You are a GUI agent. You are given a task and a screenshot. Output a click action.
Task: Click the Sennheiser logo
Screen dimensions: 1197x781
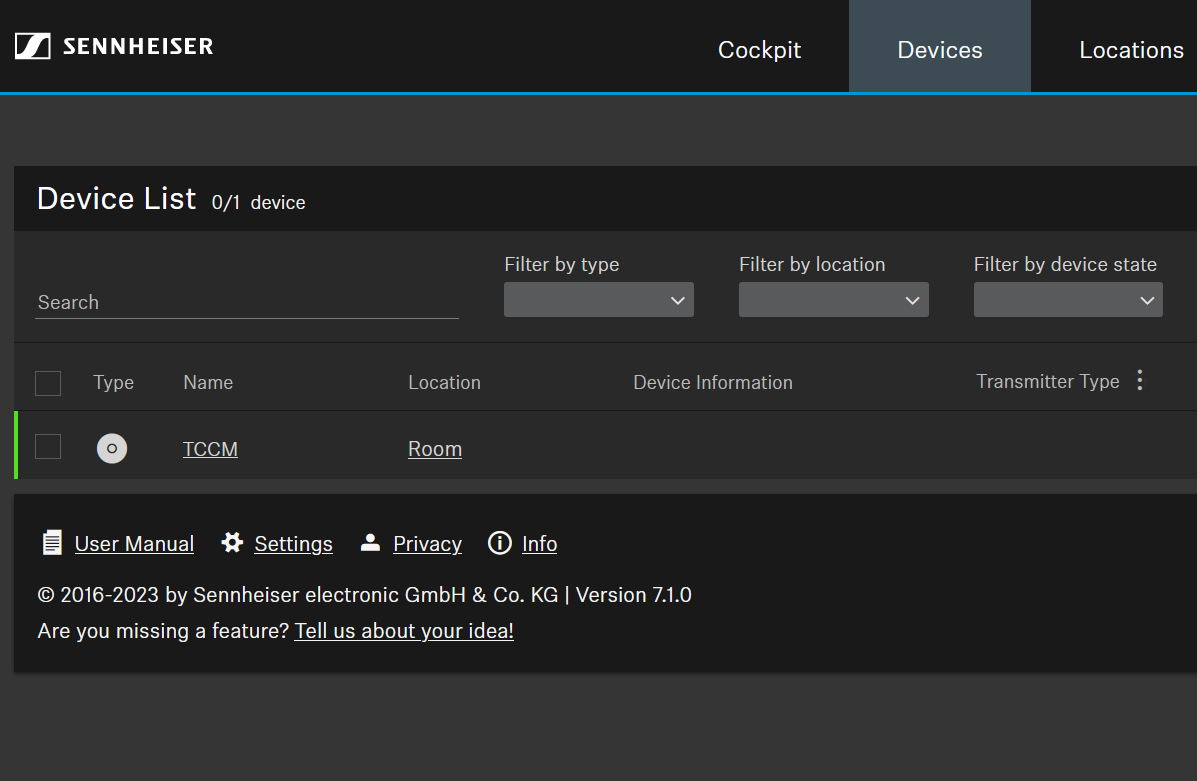coord(114,46)
